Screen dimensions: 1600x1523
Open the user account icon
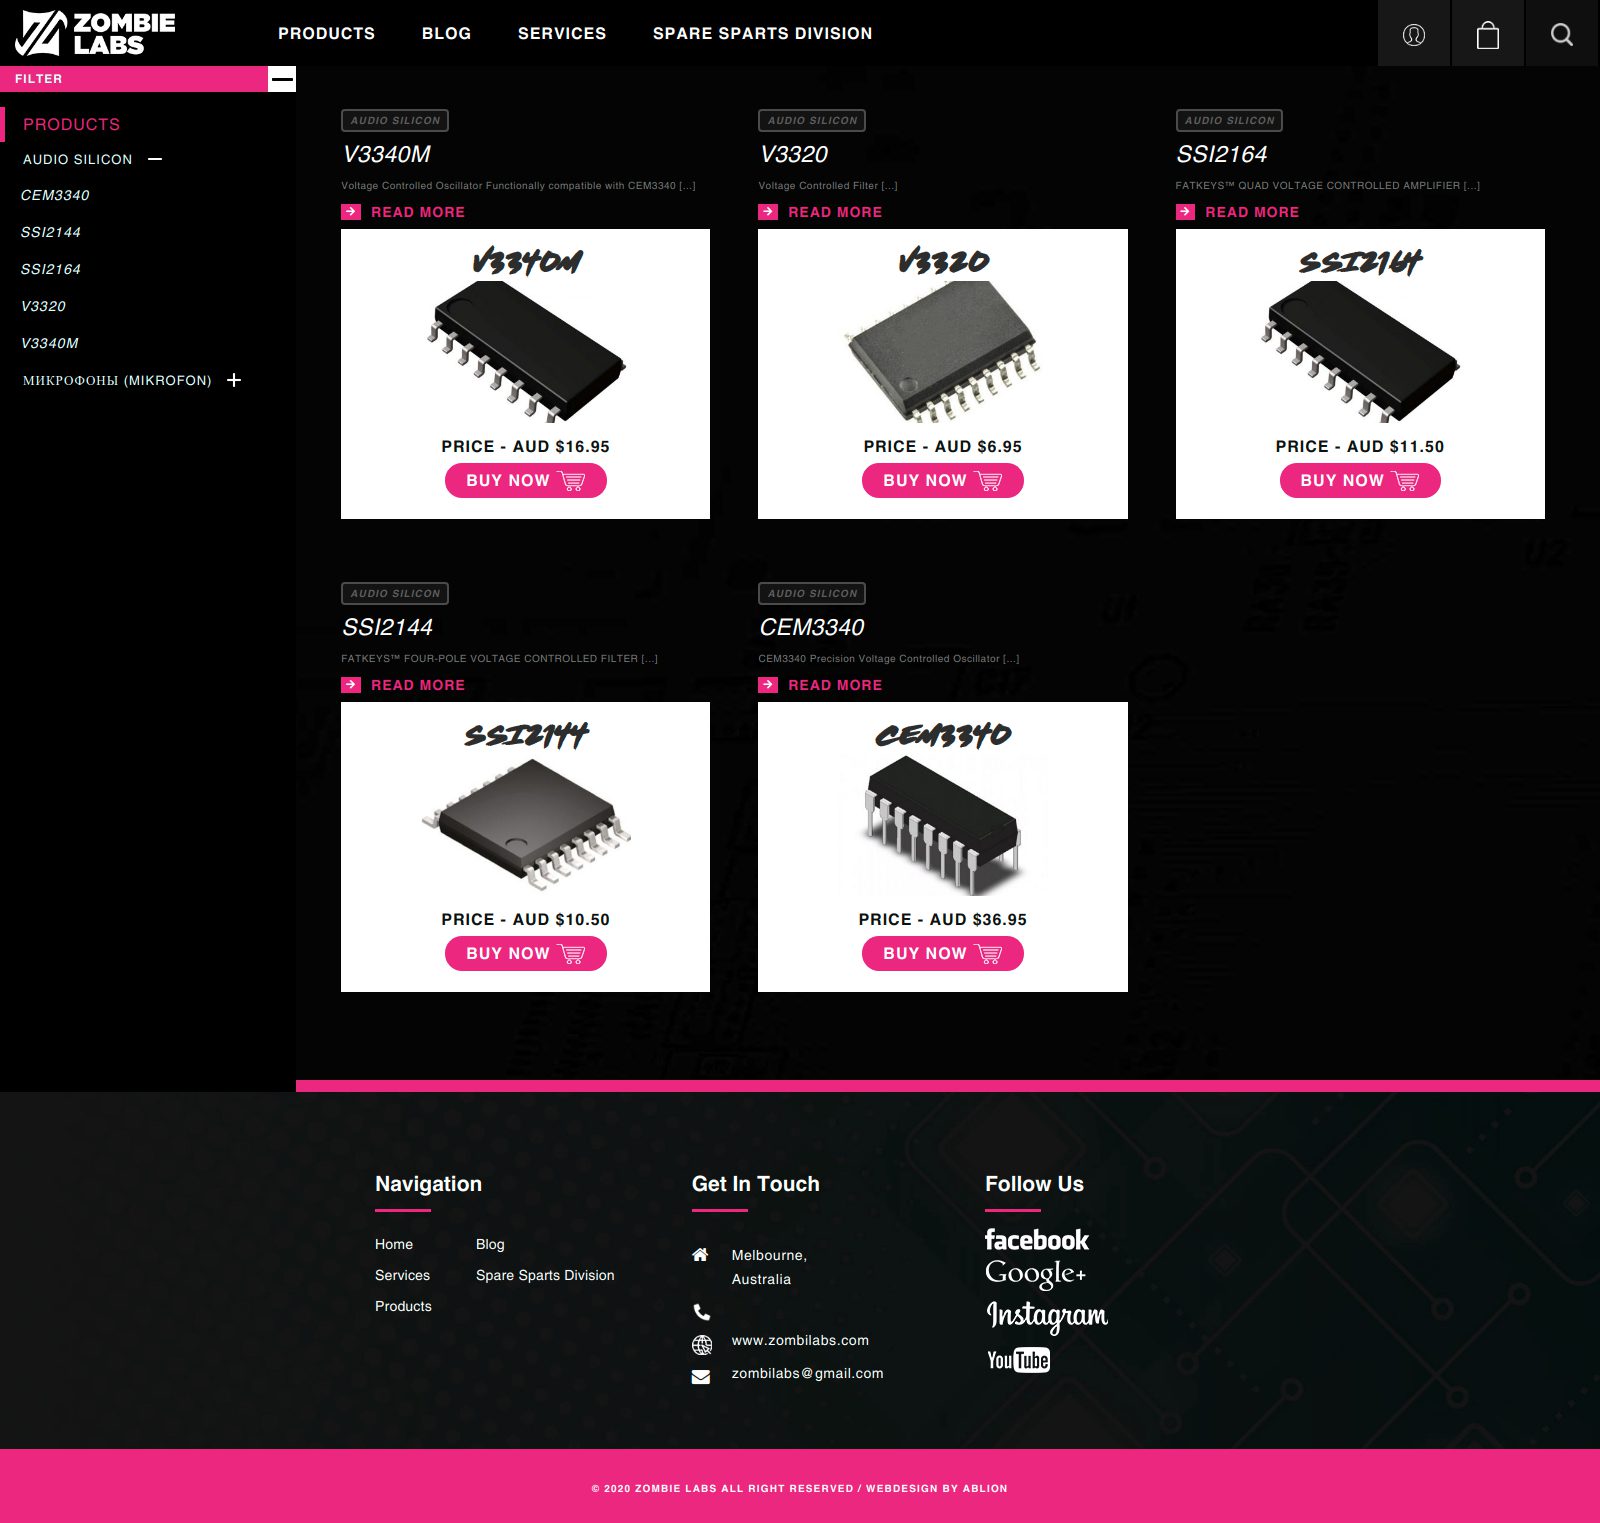point(1413,35)
